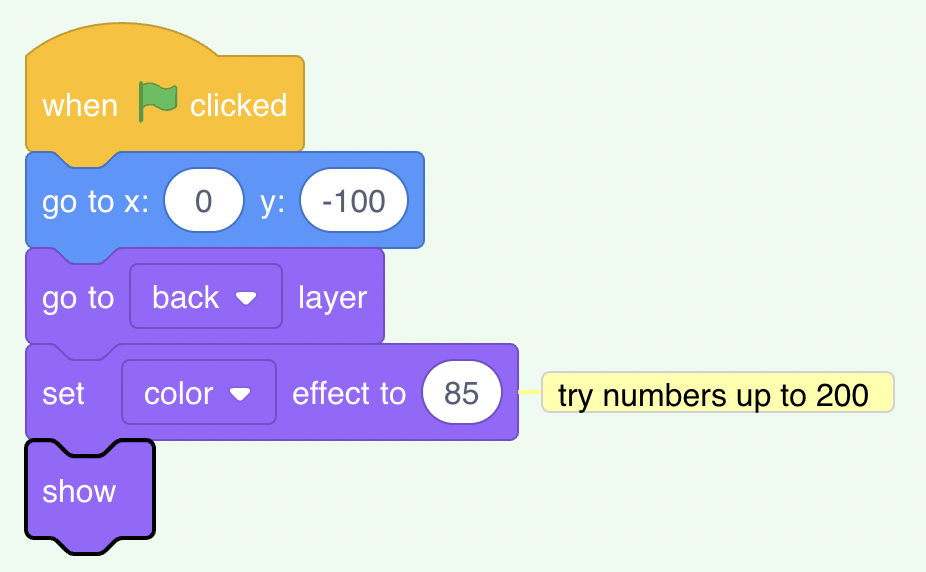Image resolution: width=926 pixels, height=572 pixels.
Task: Click the 'go to' label on layer block
Action: tap(78, 299)
